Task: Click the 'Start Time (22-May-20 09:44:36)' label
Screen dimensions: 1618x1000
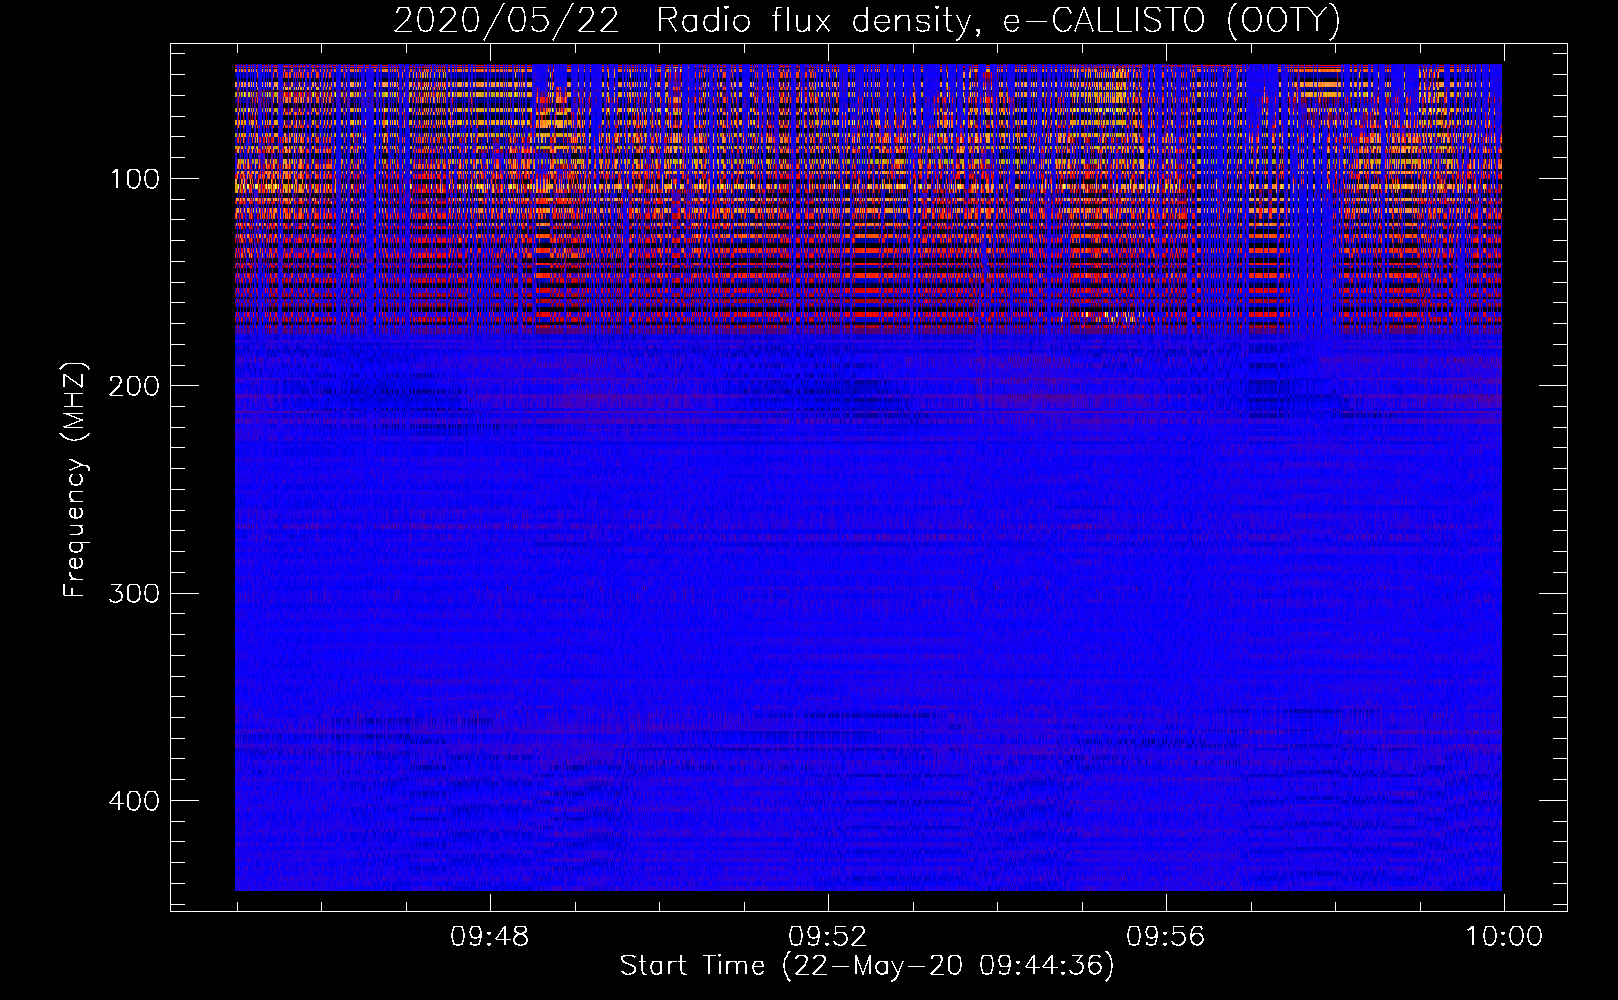Action: click(866, 966)
